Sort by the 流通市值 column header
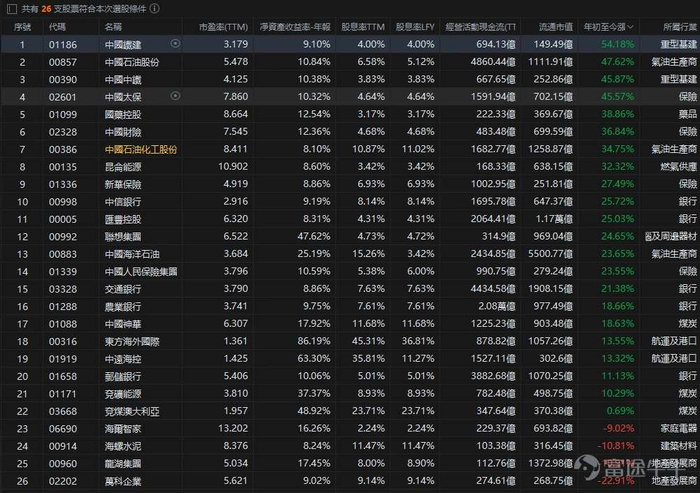700x493 pixels. point(555,27)
